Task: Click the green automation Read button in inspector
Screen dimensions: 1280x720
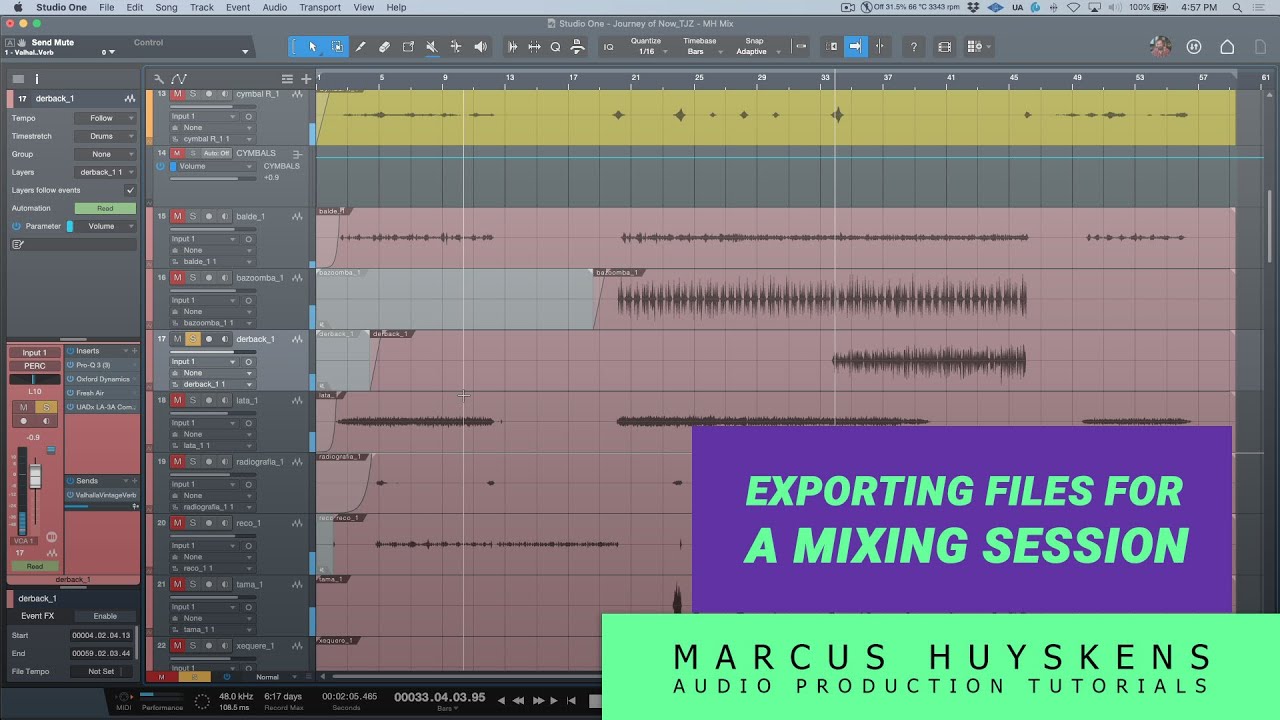Action: tap(105, 208)
